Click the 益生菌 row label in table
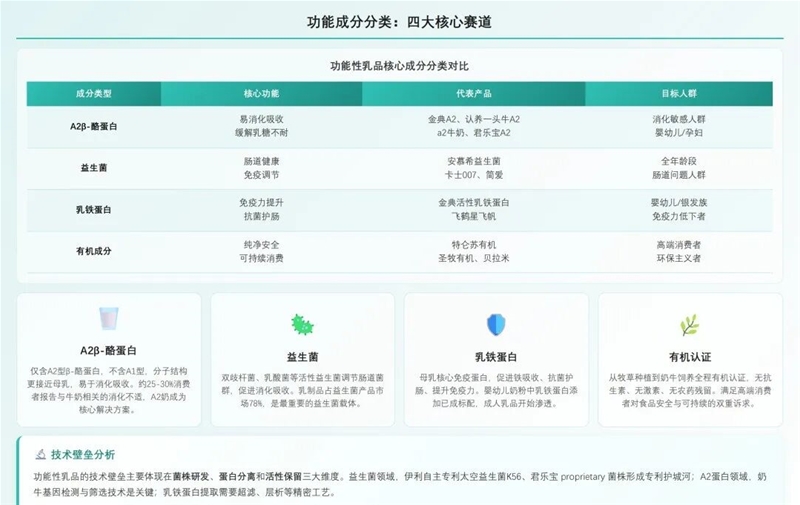Image resolution: width=800 pixels, height=505 pixels. click(94, 168)
